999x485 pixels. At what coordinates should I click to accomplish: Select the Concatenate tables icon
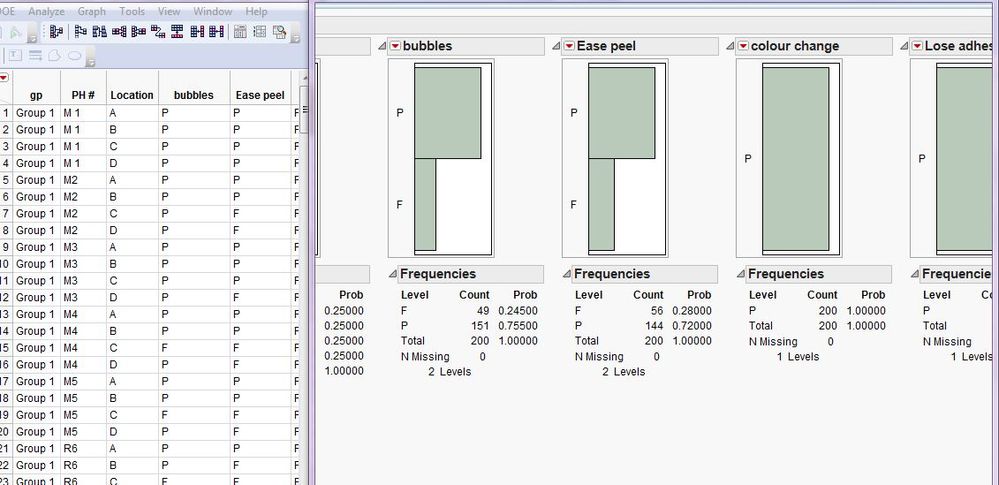[177, 31]
